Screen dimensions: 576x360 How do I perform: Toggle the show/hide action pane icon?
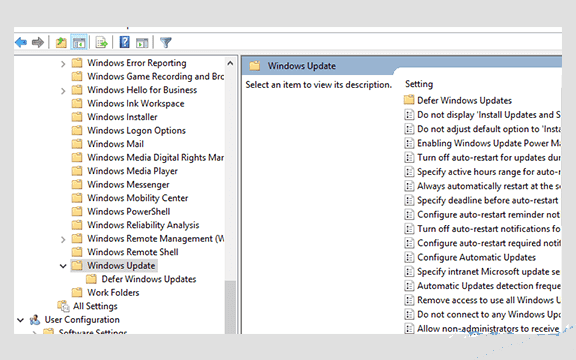[x=142, y=43]
